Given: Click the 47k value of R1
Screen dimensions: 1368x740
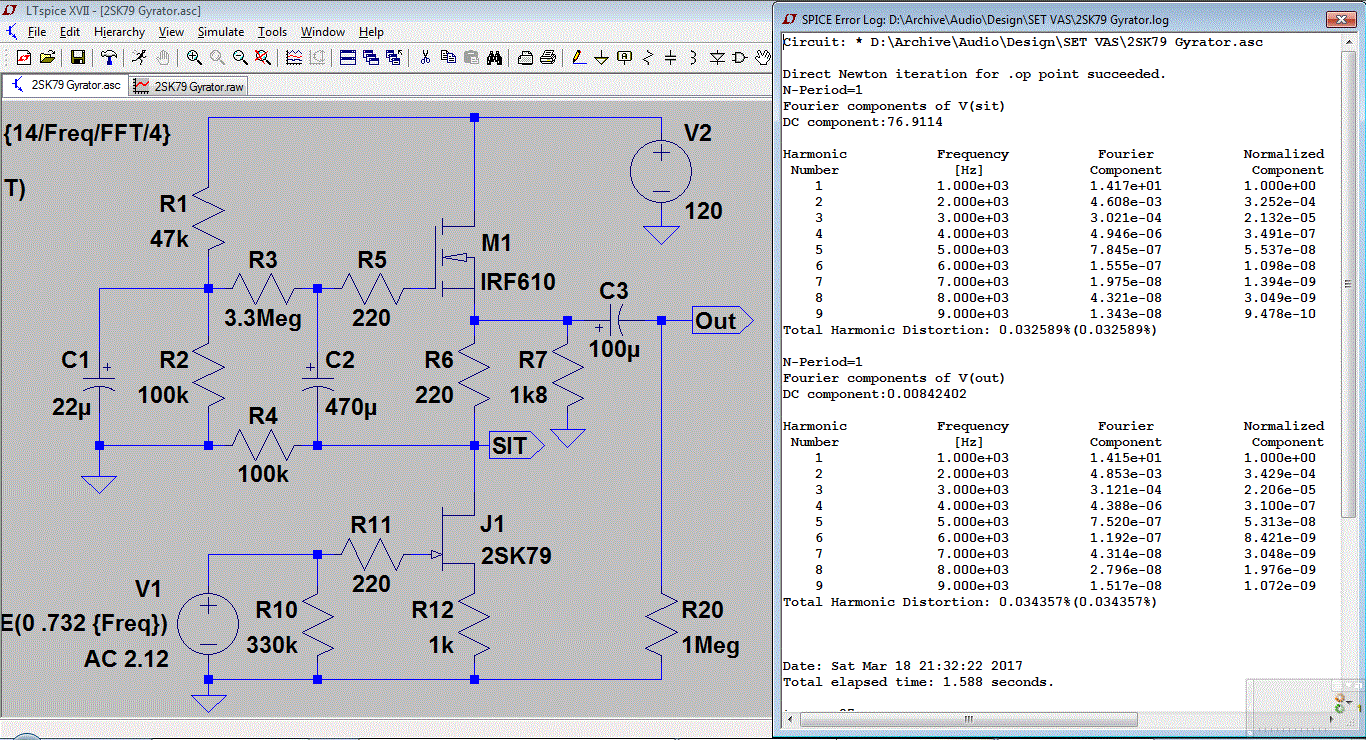Looking at the screenshot, I should pyautogui.click(x=167, y=240).
